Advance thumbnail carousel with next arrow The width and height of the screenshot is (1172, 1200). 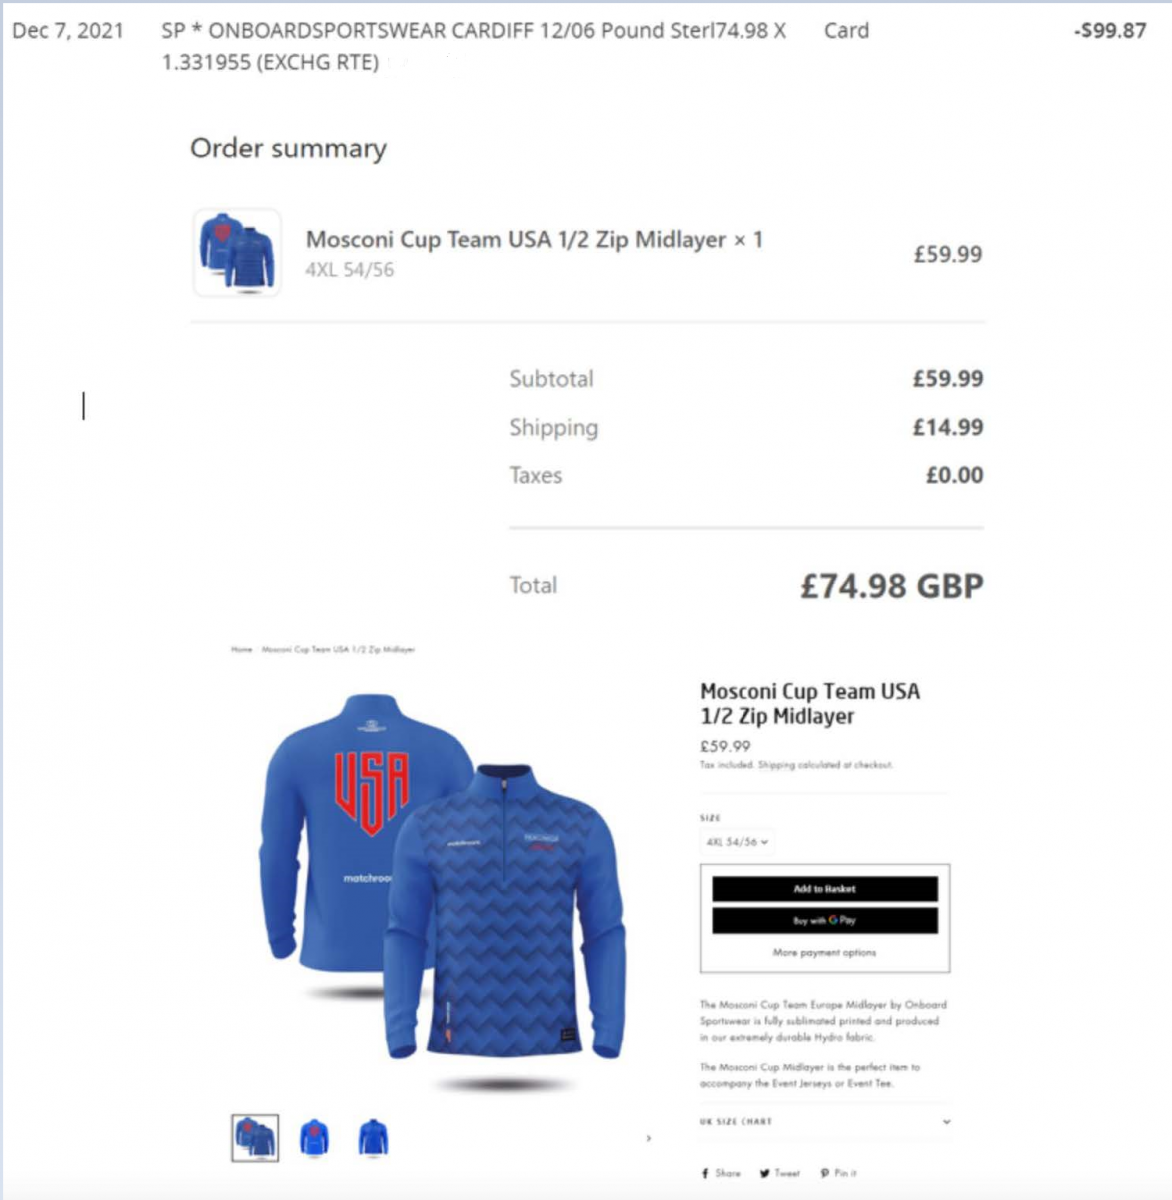click(649, 1138)
